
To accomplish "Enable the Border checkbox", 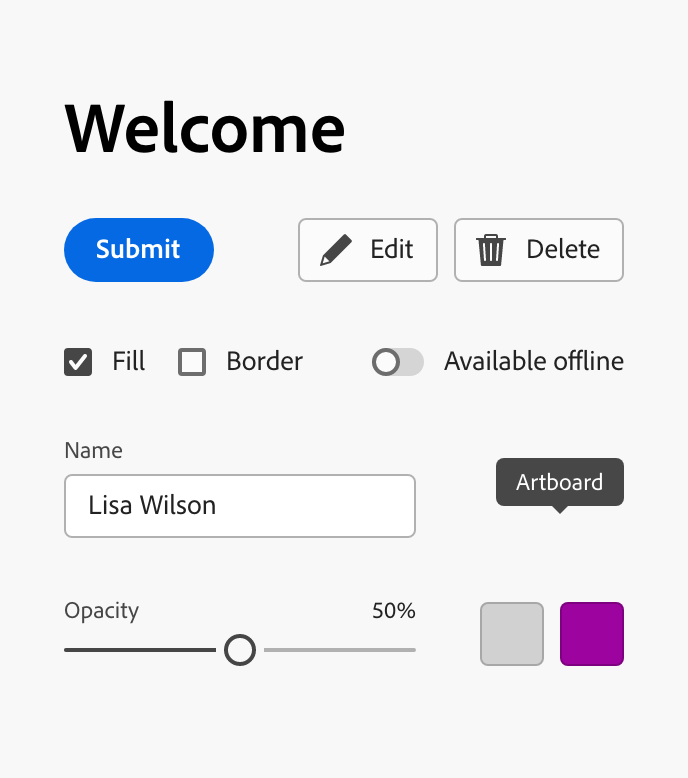I will pyautogui.click(x=192, y=362).
